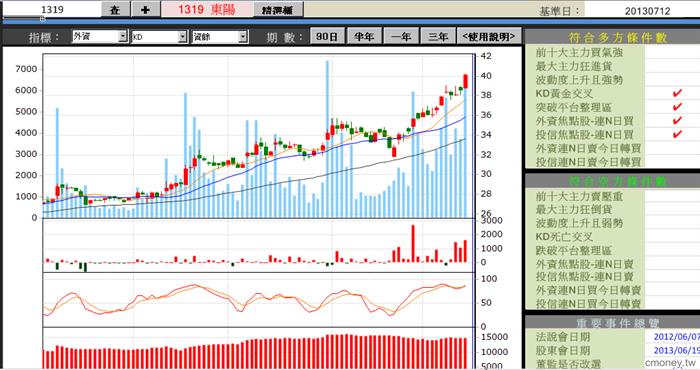Click the 投信連N日賣今日轉買 row
Viewport: 700px width, 370px height.
612,162
